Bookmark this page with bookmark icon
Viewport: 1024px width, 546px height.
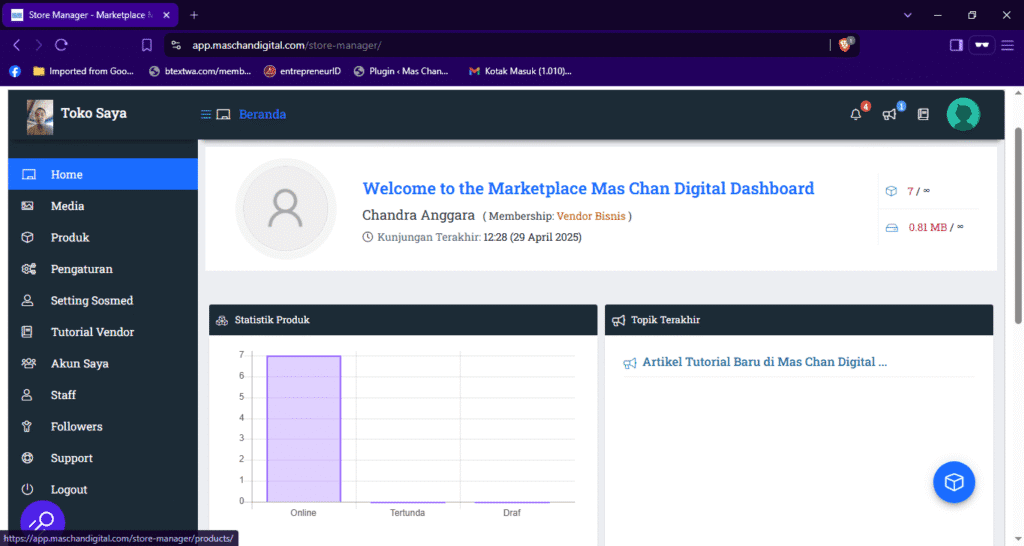[146, 45]
